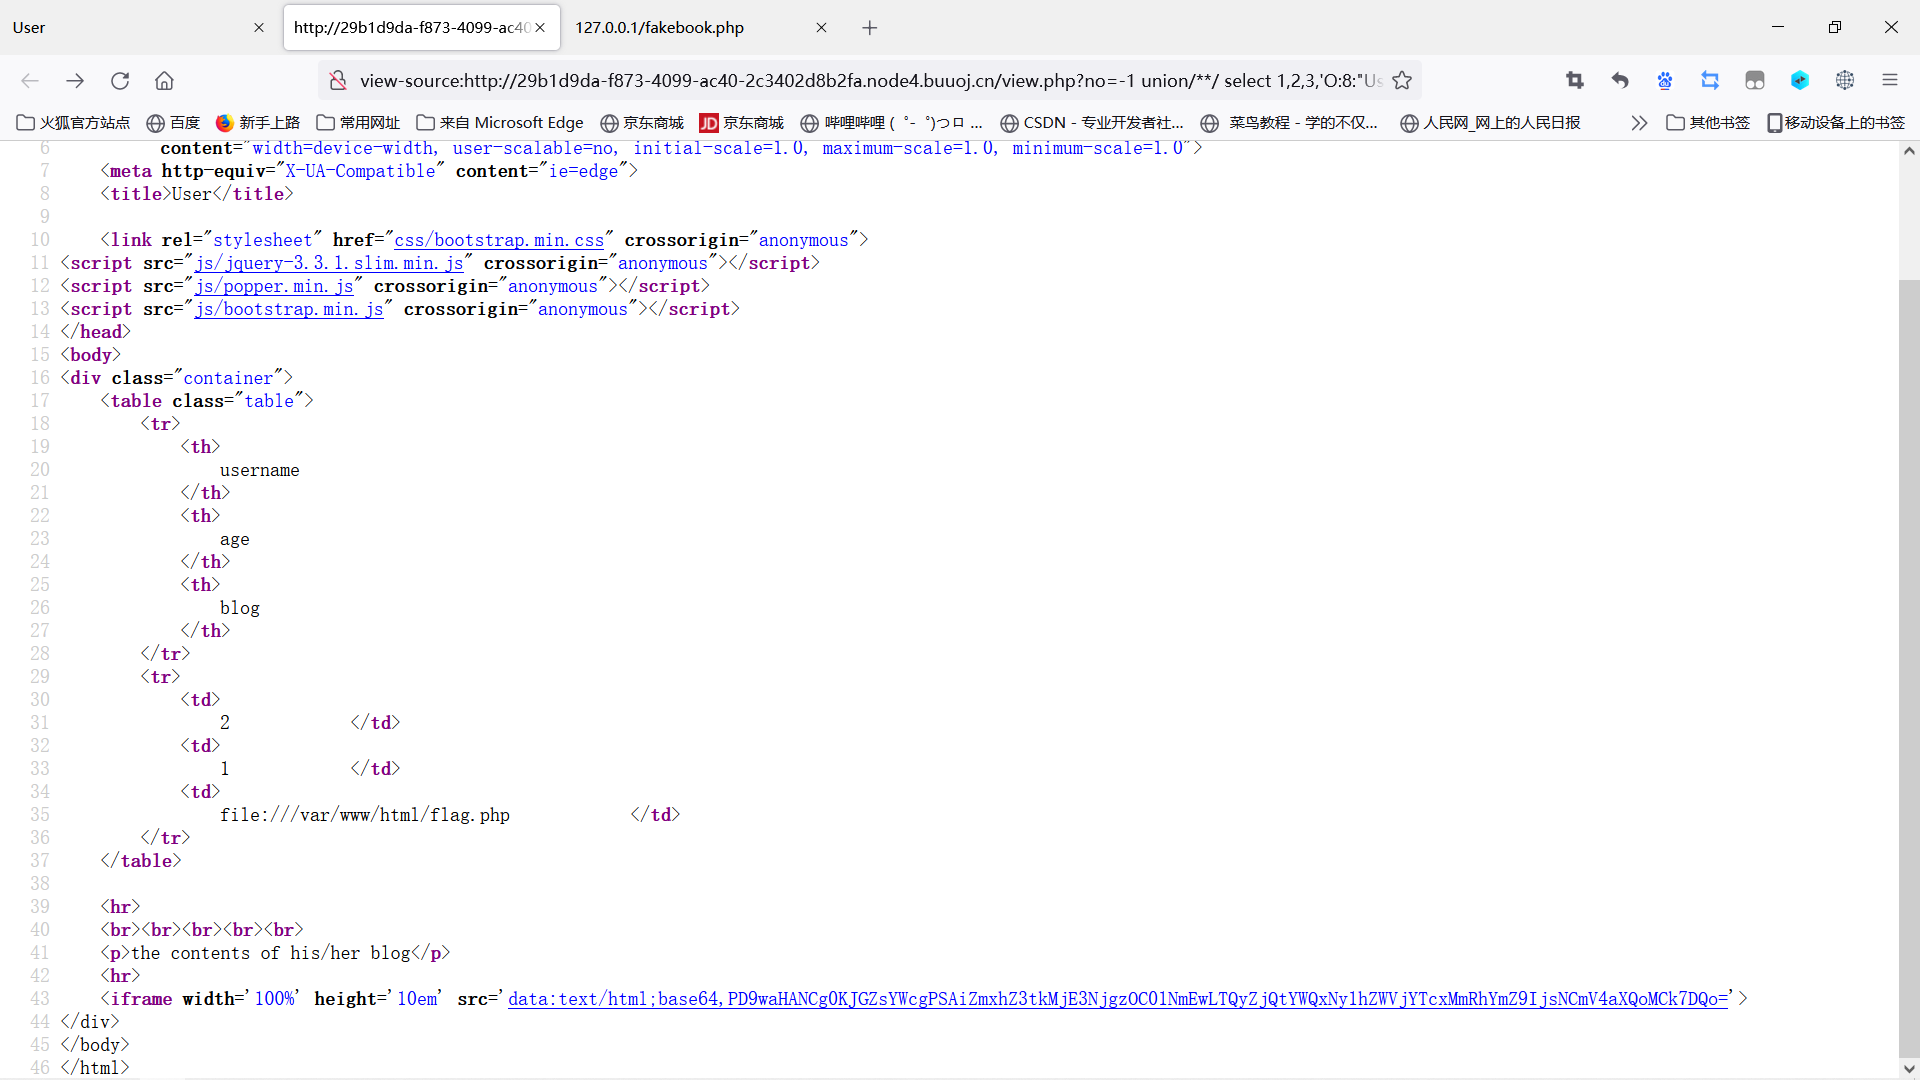Click the insecure connection lock icon
This screenshot has height=1080, width=1920.
point(338,80)
